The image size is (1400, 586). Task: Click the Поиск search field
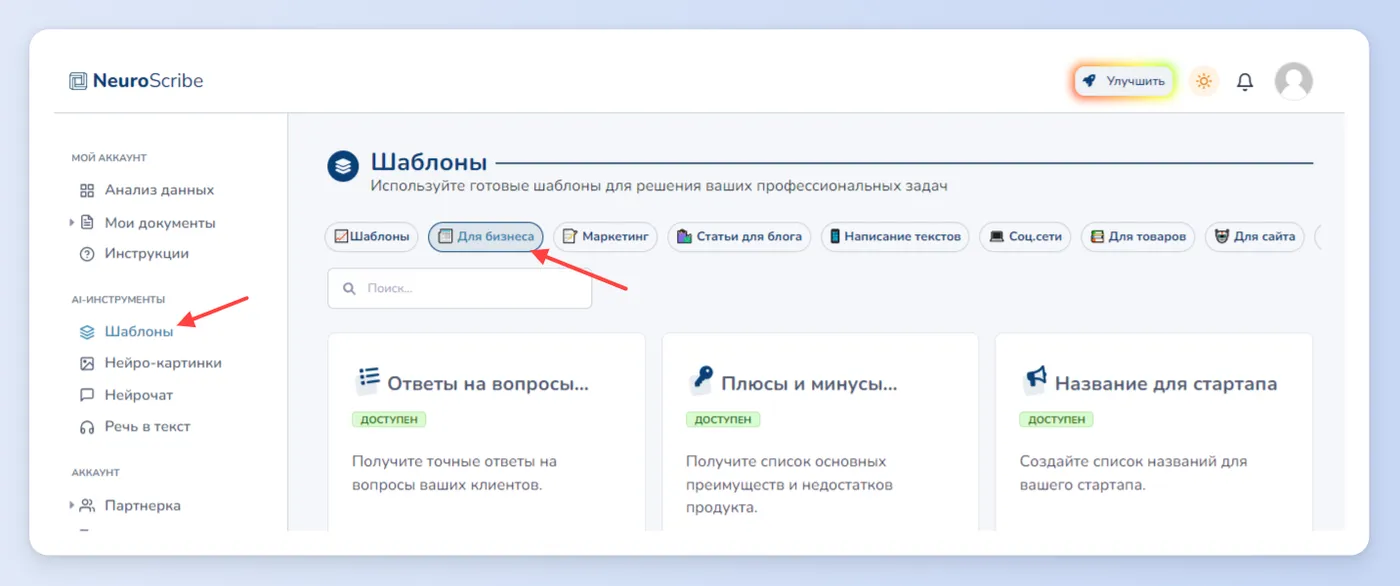point(460,288)
